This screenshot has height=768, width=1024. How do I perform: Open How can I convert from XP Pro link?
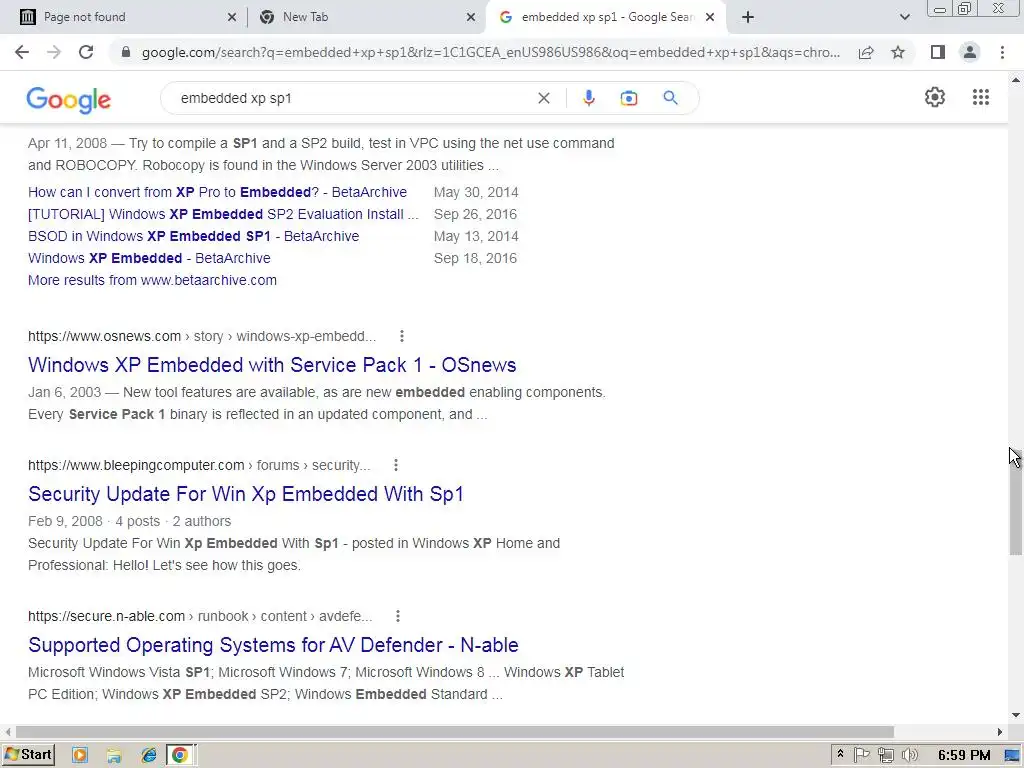[x=217, y=192]
